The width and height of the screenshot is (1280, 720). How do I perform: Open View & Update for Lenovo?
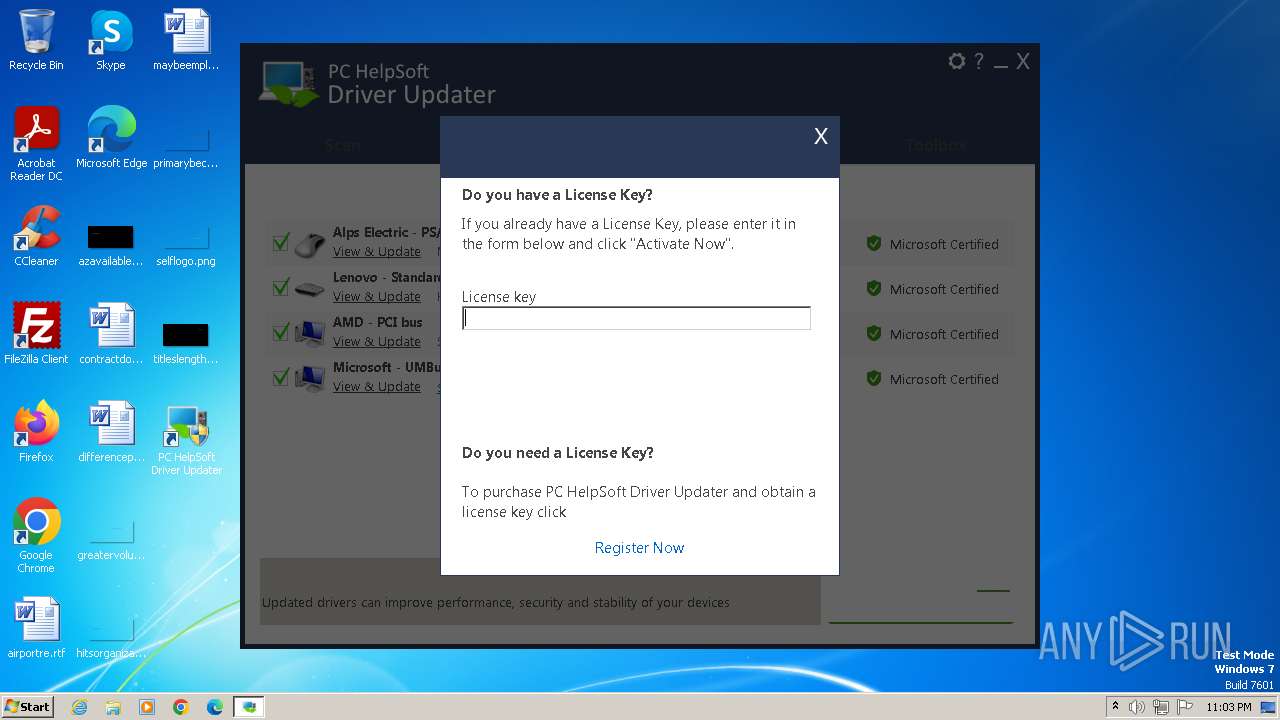point(377,297)
